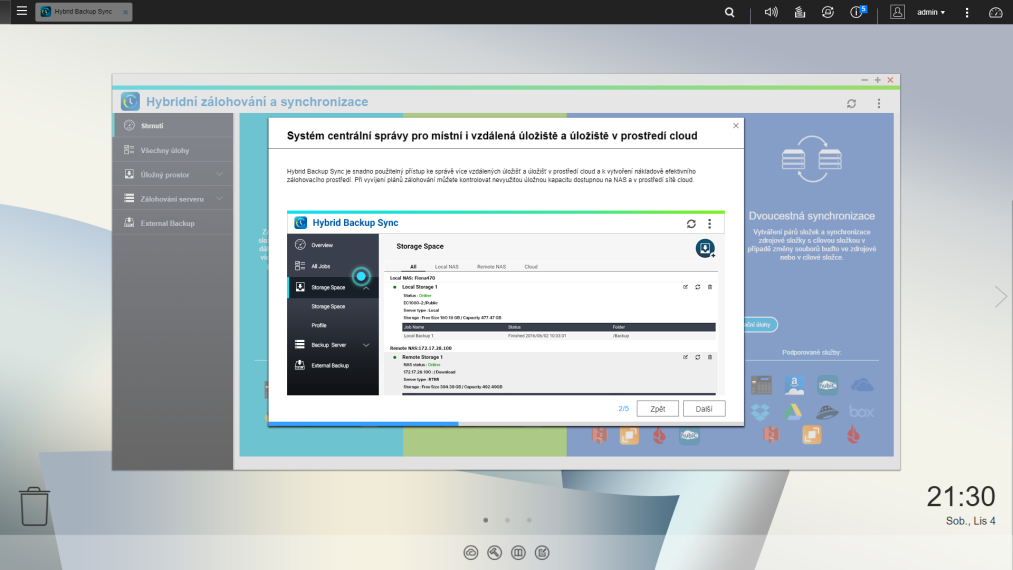The image size is (1013, 570).
Task: Click the Další button
Action: click(704, 408)
